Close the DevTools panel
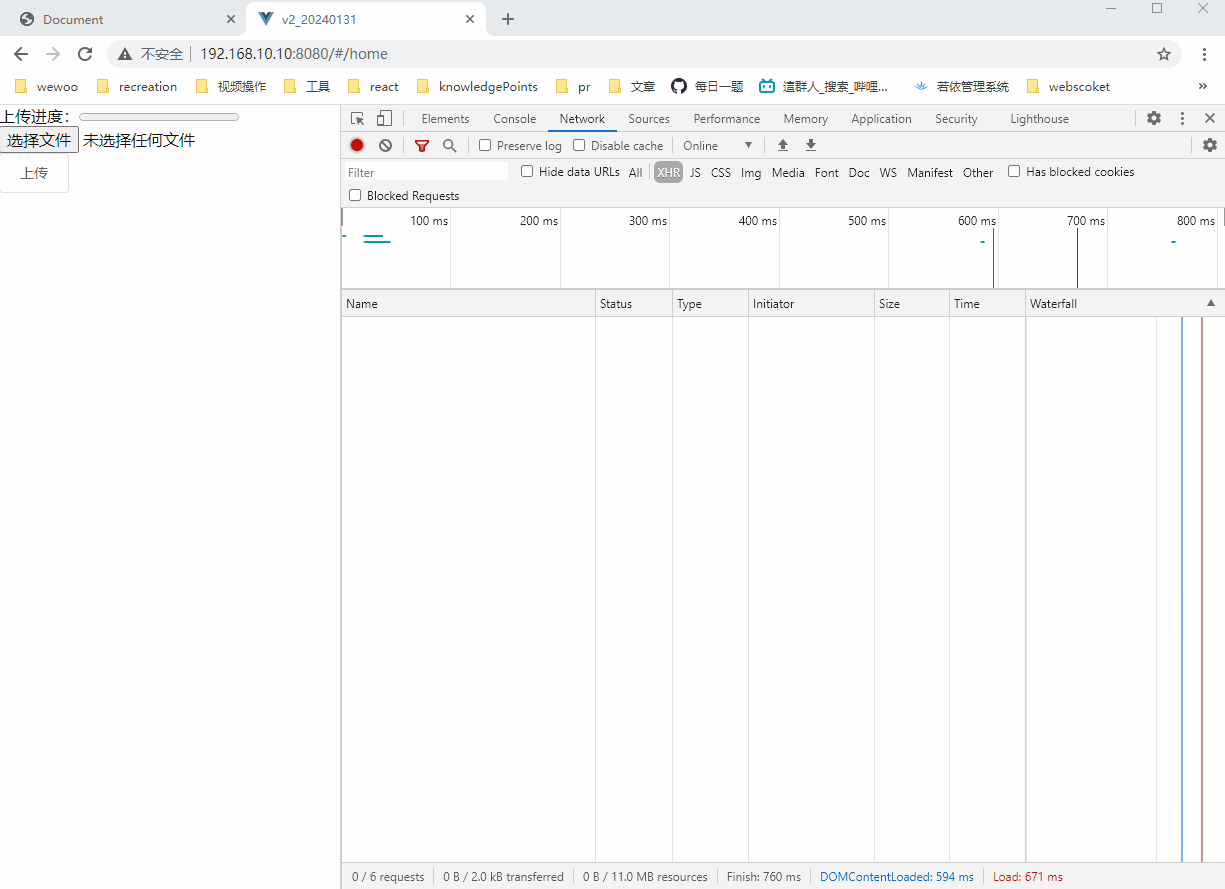This screenshot has height=889, width=1225. click(1209, 118)
